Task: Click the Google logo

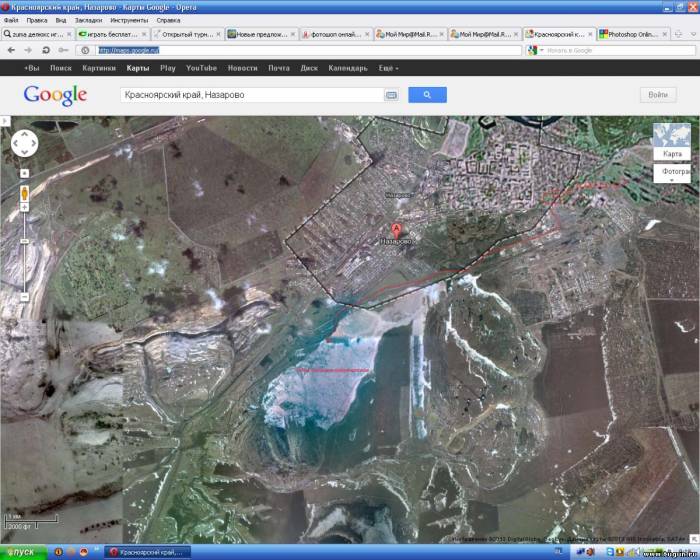Action: tap(55, 95)
